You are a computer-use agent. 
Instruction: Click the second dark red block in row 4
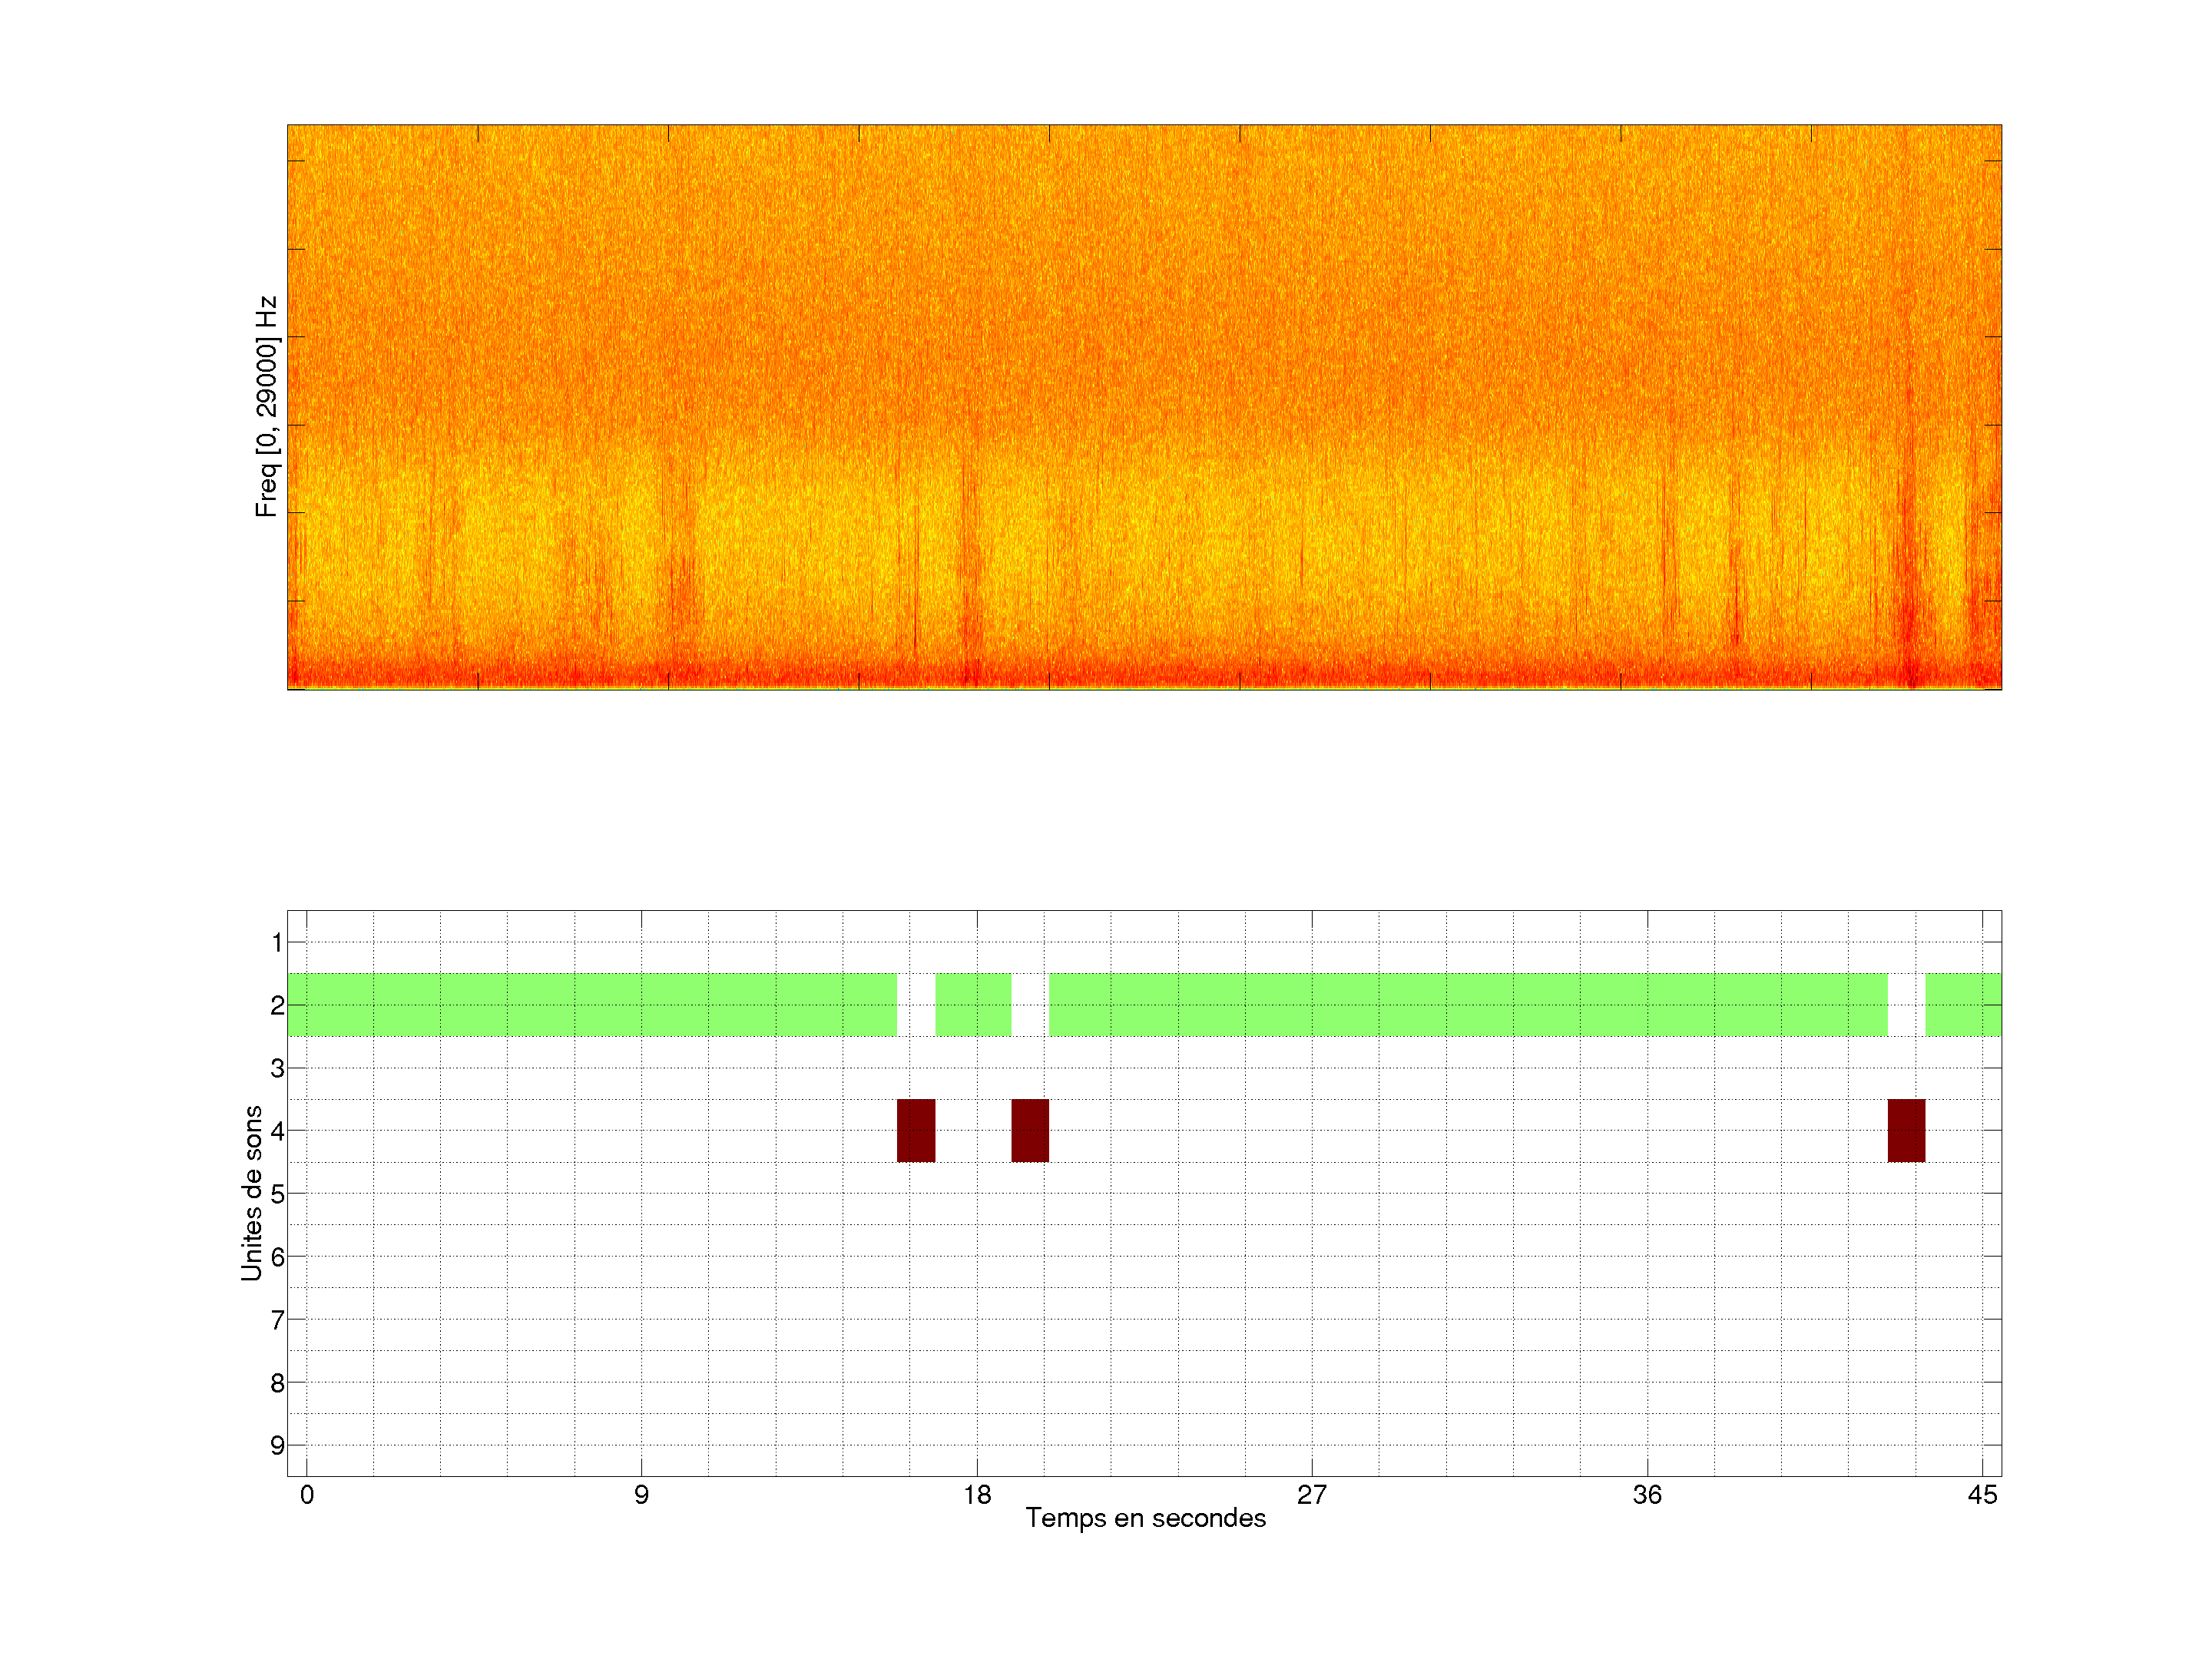tap(1030, 1130)
